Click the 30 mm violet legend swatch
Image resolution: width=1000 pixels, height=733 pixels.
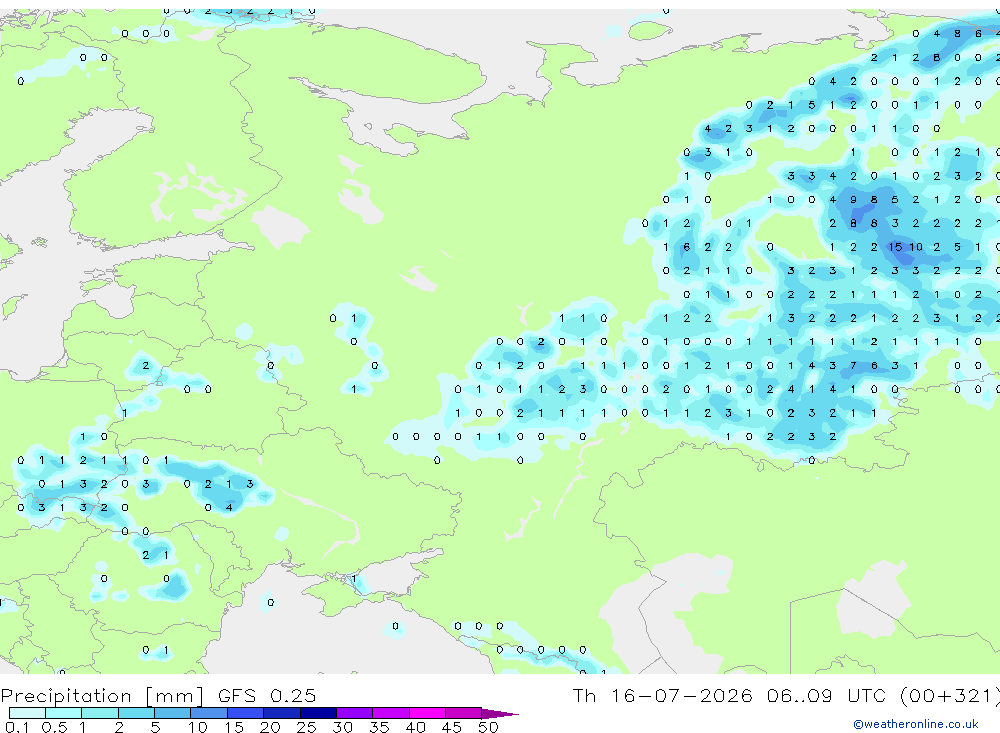point(354,713)
